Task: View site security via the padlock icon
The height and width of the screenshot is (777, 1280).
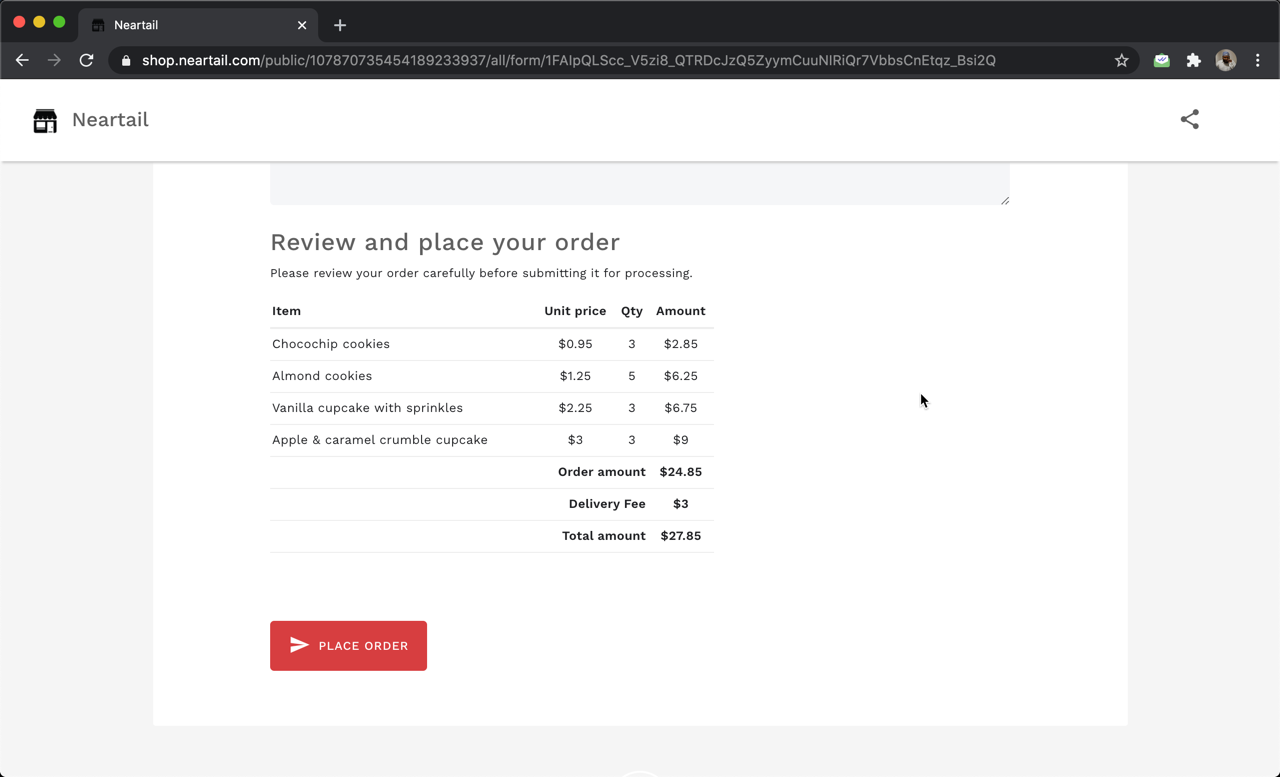Action: 125,60
